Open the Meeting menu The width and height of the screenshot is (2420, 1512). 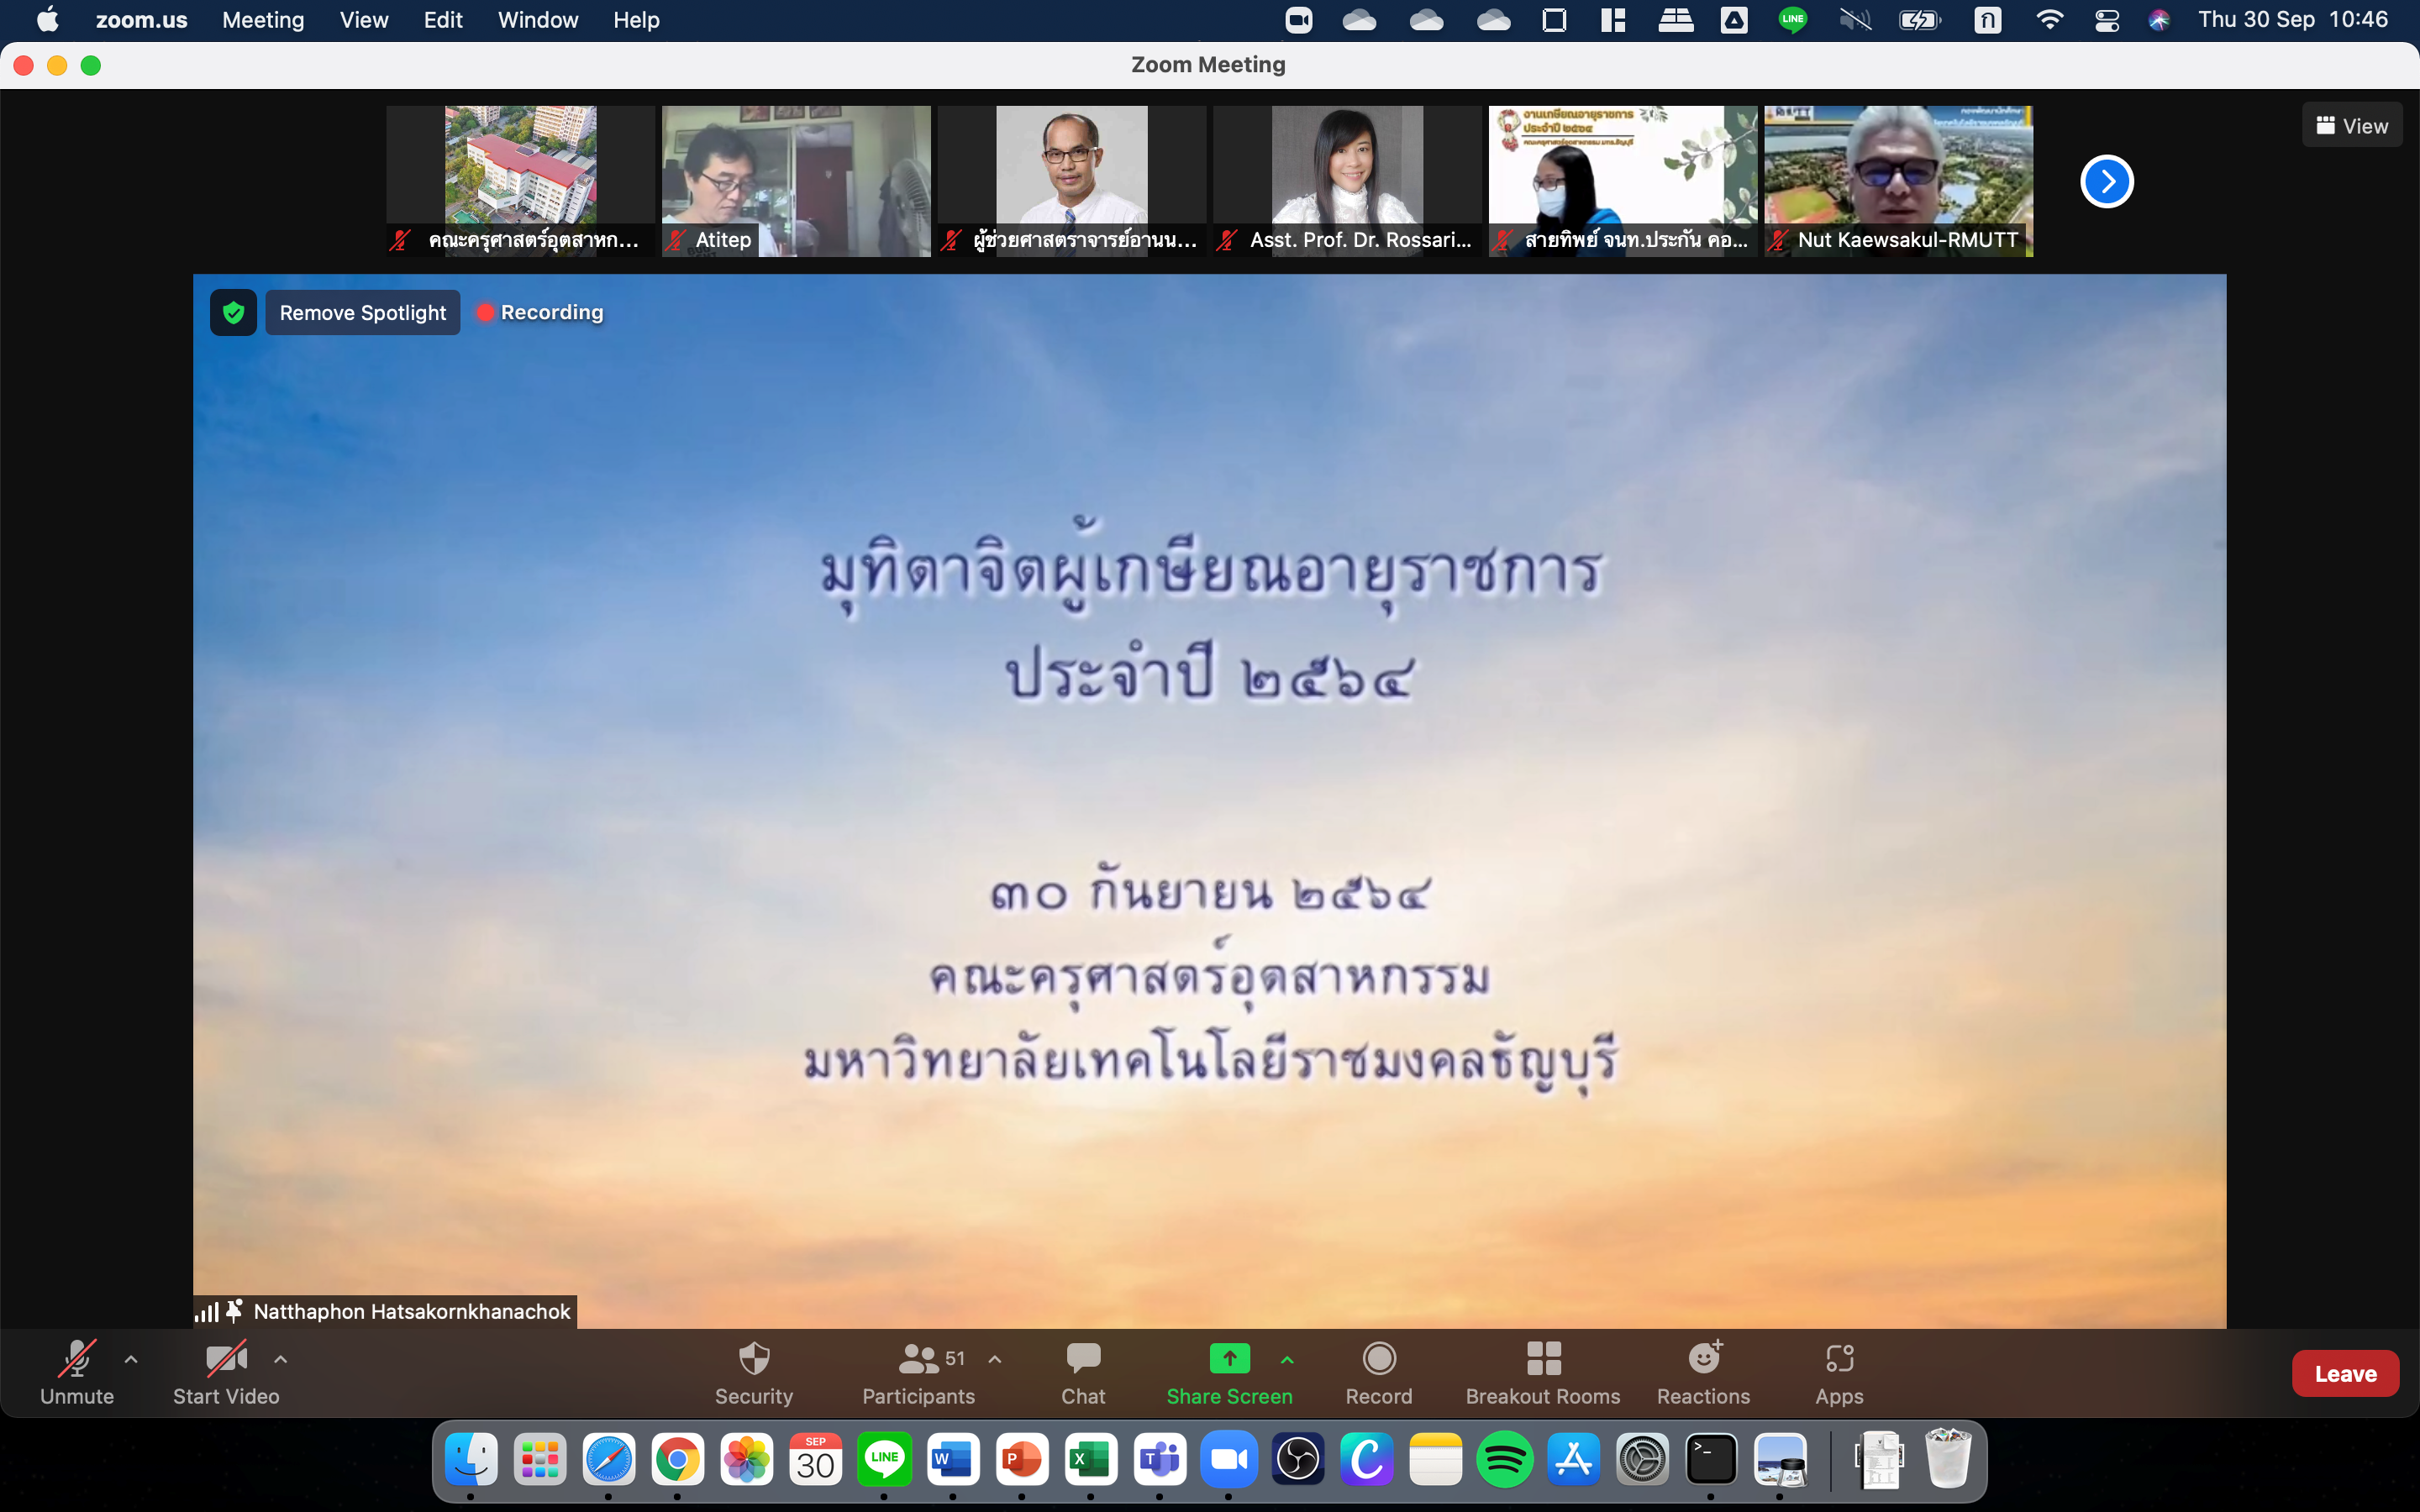(263, 20)
